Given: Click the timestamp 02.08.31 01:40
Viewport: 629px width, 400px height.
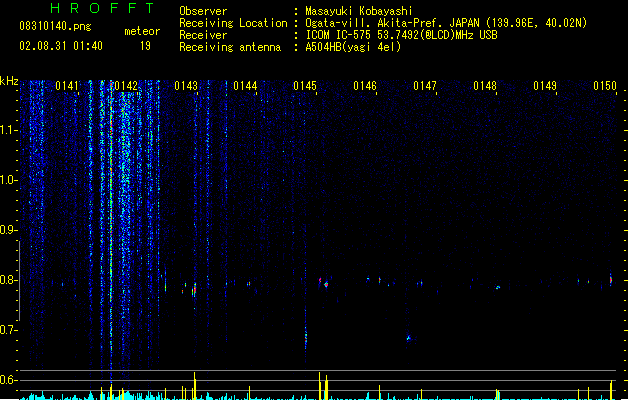Looking at the screenshot, I should [x=61, y=46].
